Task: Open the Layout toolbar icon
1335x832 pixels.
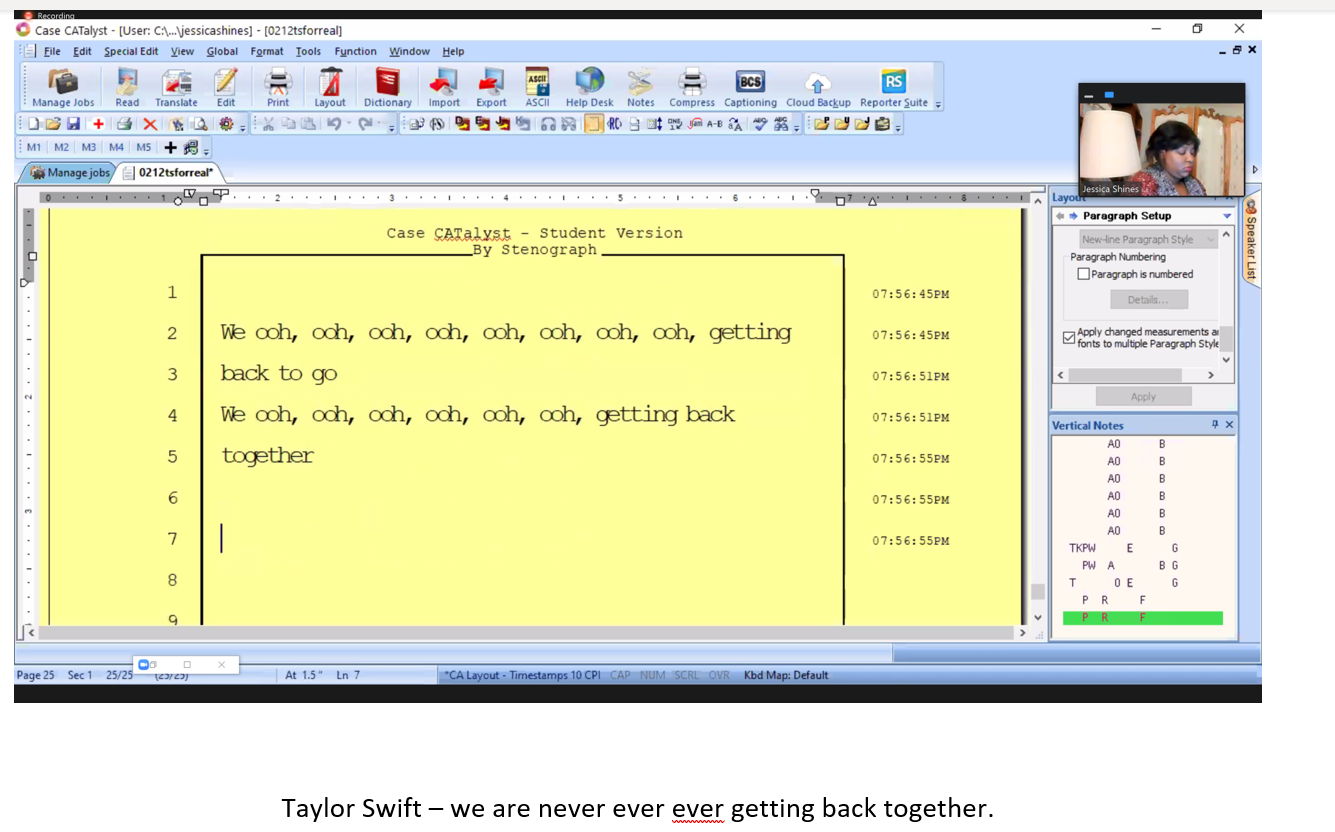Action: (330, 88)
